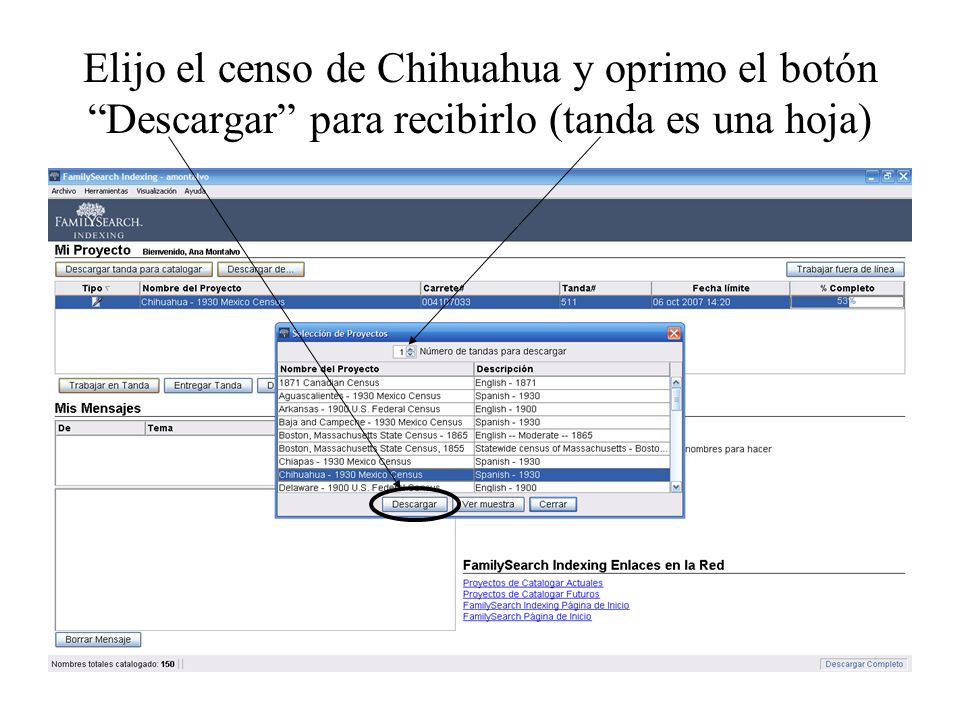Image resolution: width=960 pixels, height=720 pixels.
Task: Close the Selección de Proyectos dialog
Action: pyautogui.click(x=674, y=334)
